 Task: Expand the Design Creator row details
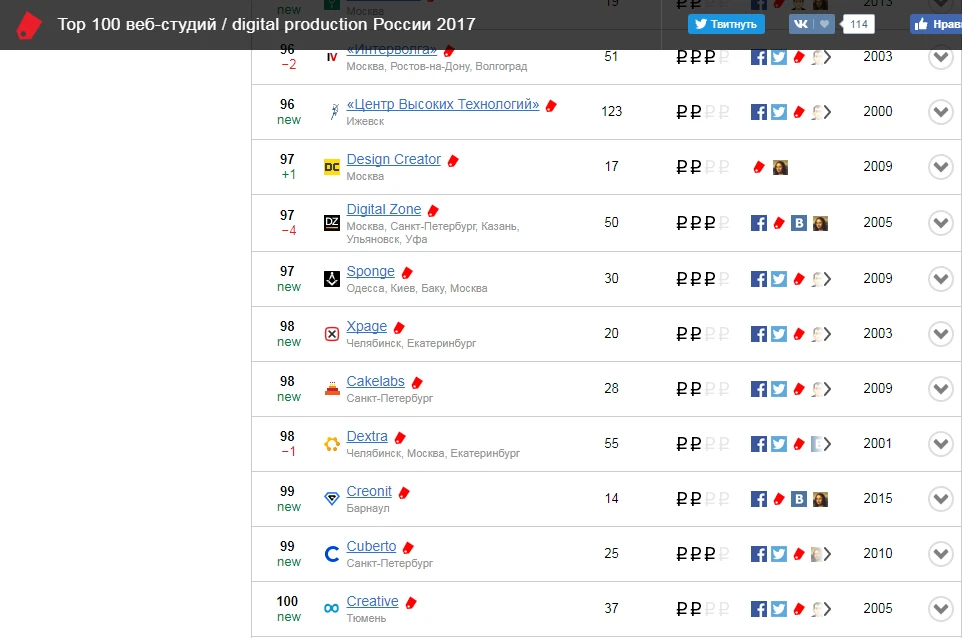pos(941,167)
